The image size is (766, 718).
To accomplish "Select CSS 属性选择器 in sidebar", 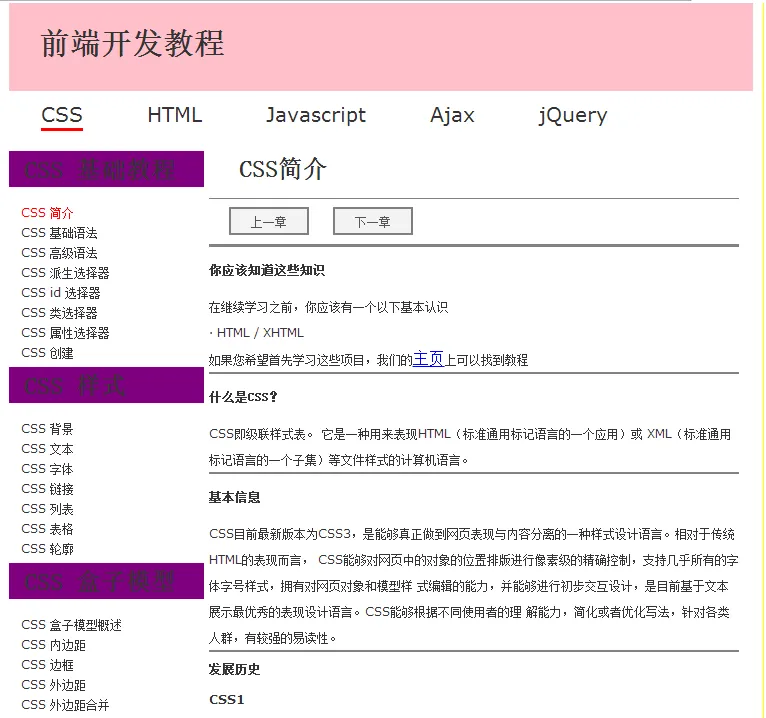I will pos(65,333).
